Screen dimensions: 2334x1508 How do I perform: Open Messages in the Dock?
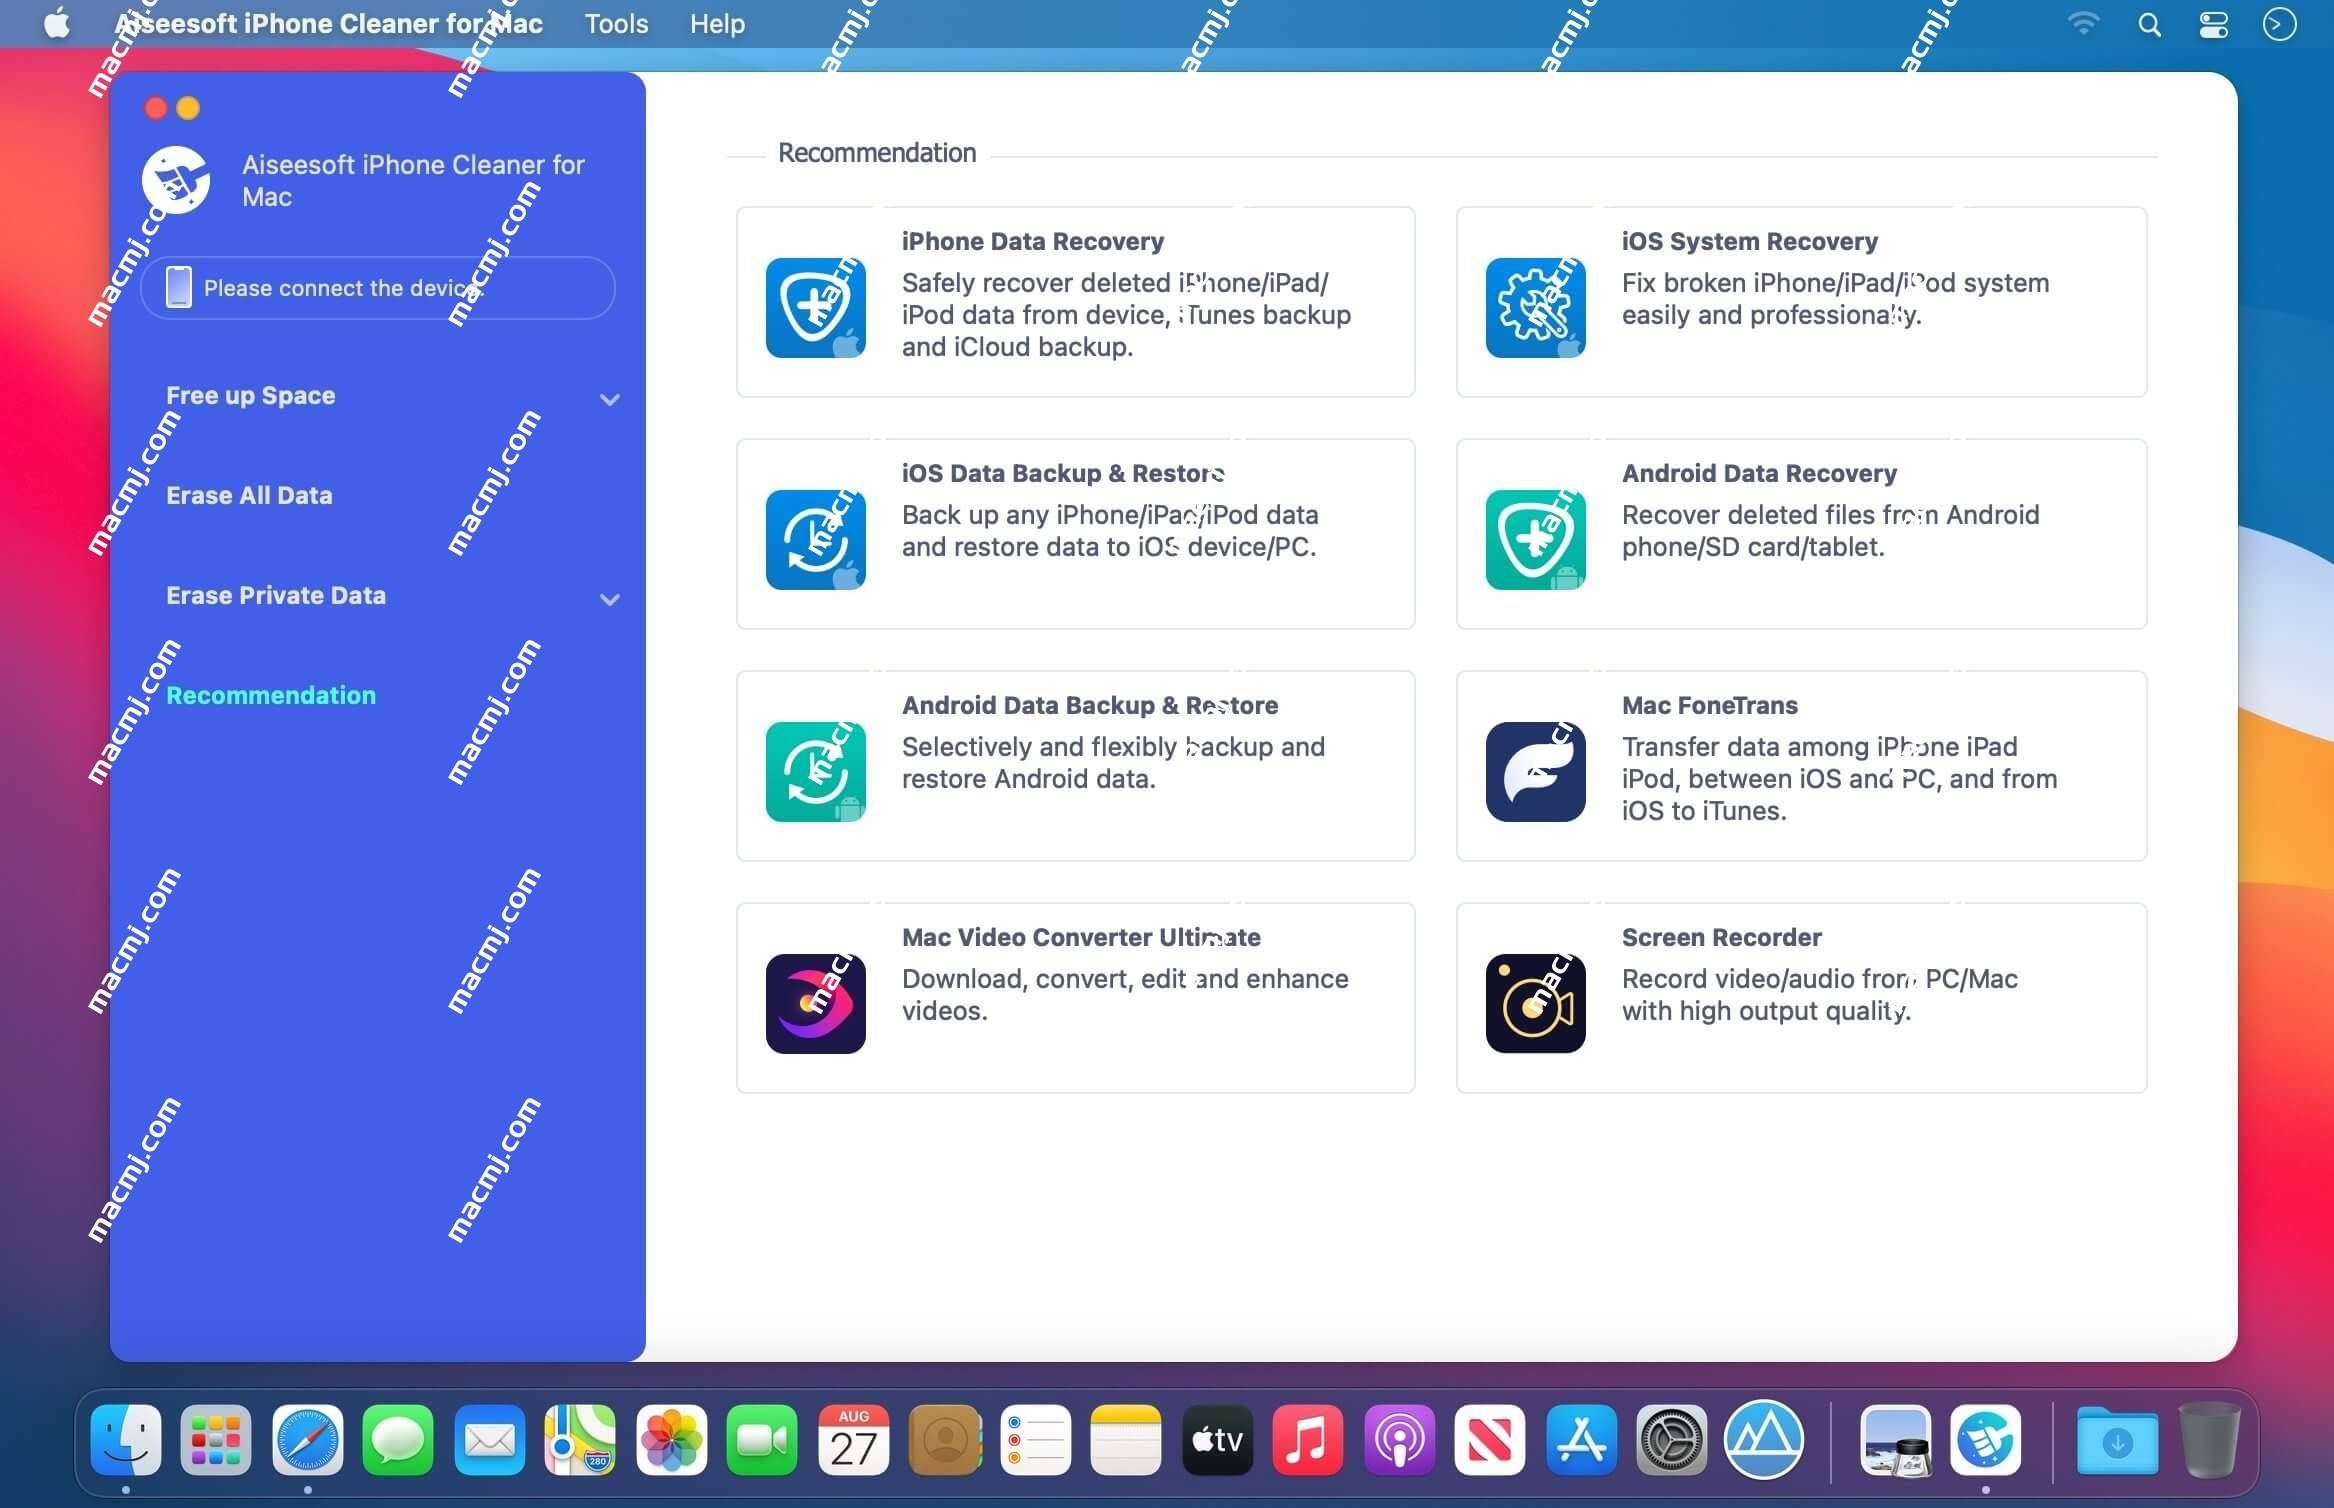(398, 1440)
